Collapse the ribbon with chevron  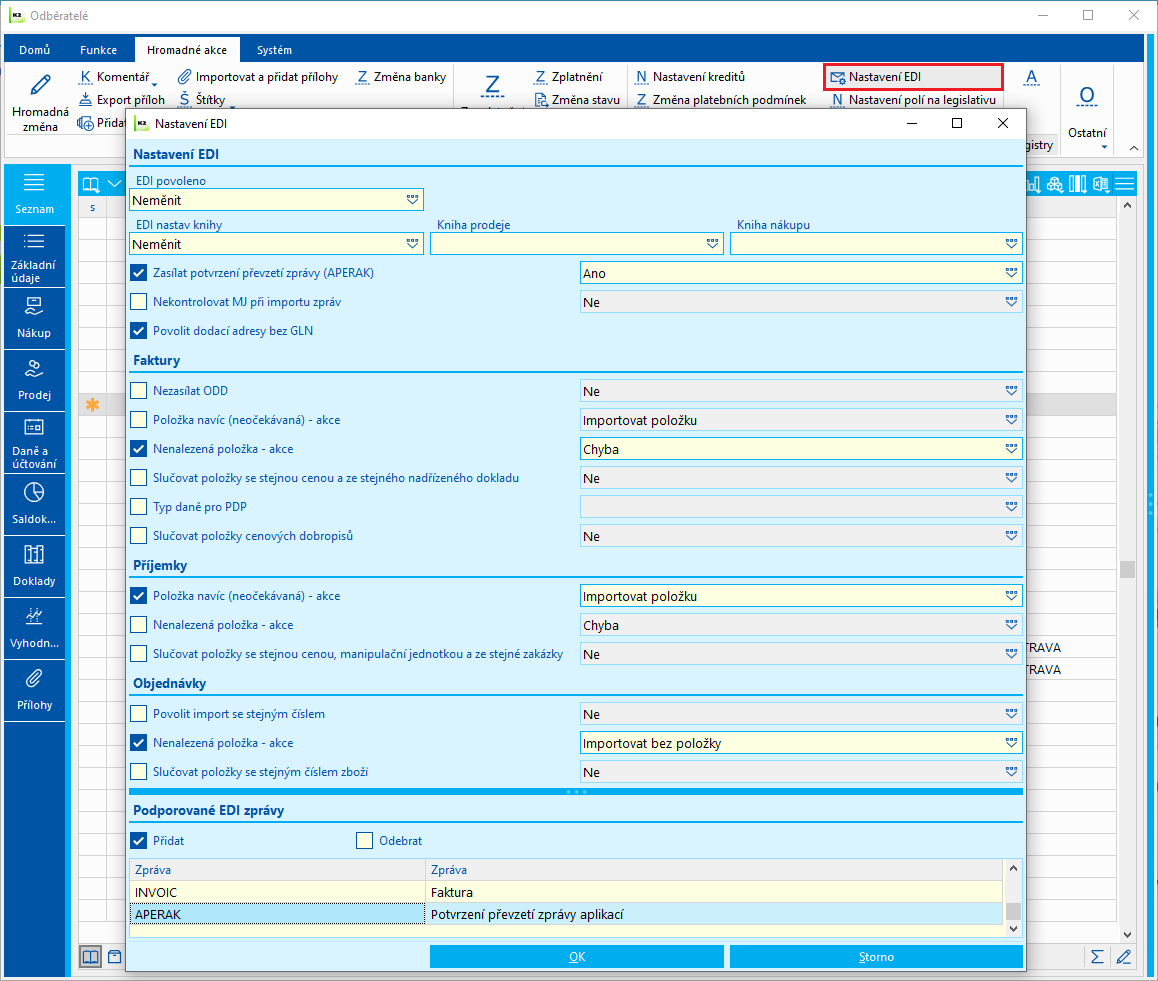coord(1134,148)
